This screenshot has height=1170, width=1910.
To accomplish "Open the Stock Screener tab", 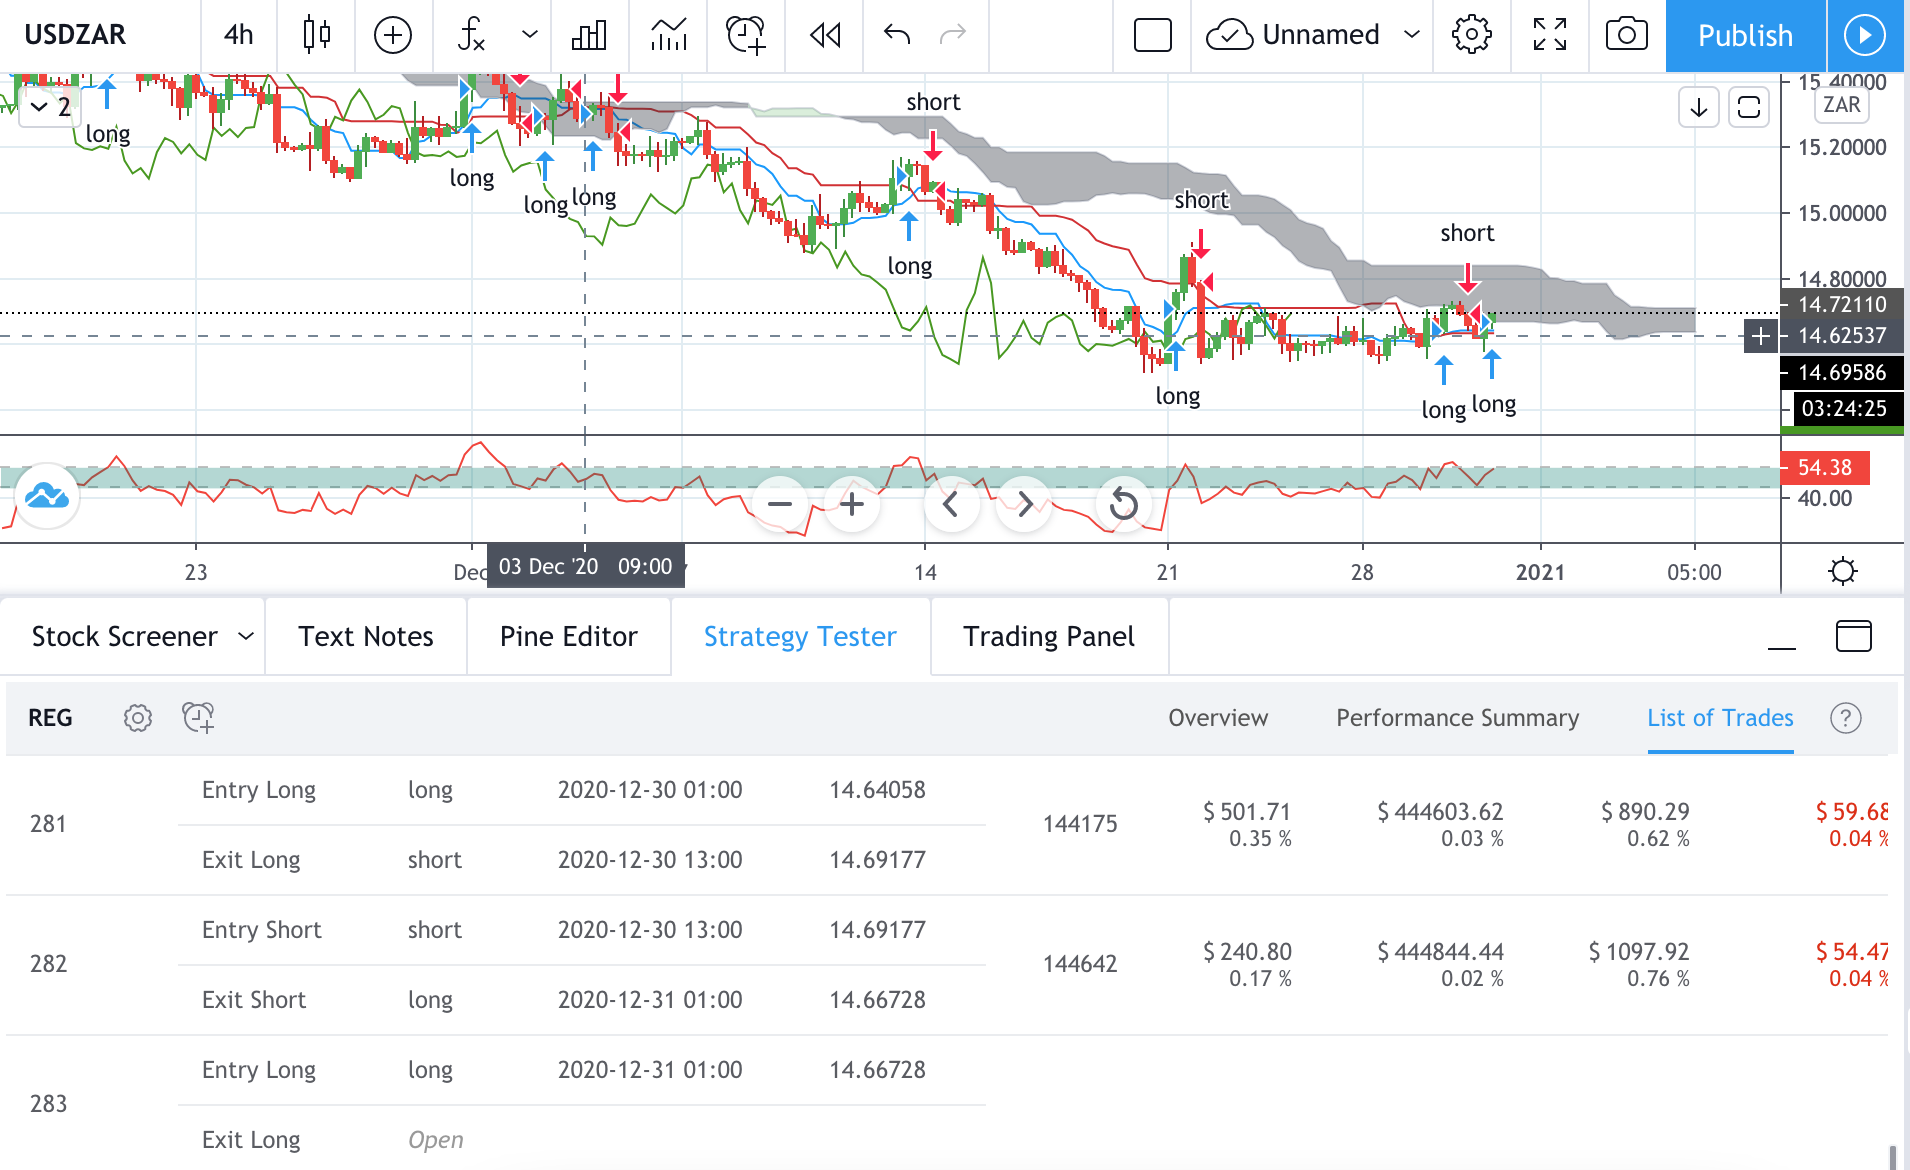I will (124, 636).
